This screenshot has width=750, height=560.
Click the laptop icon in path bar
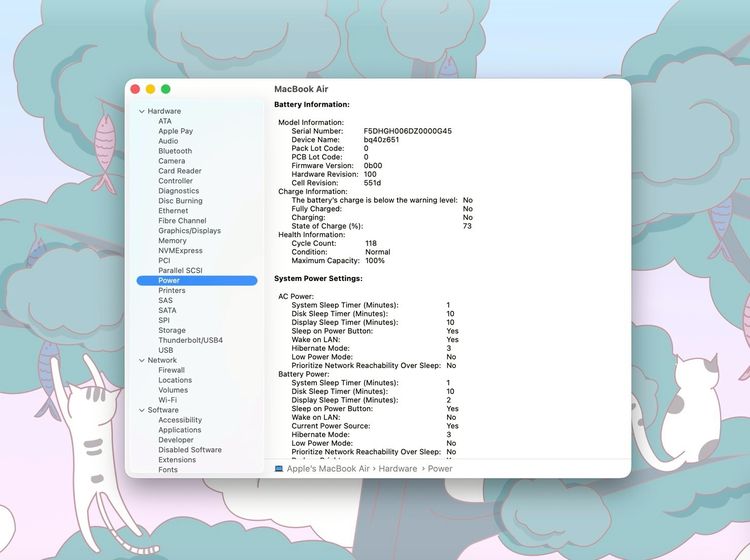pyautogui.click(x=279, y=468)
